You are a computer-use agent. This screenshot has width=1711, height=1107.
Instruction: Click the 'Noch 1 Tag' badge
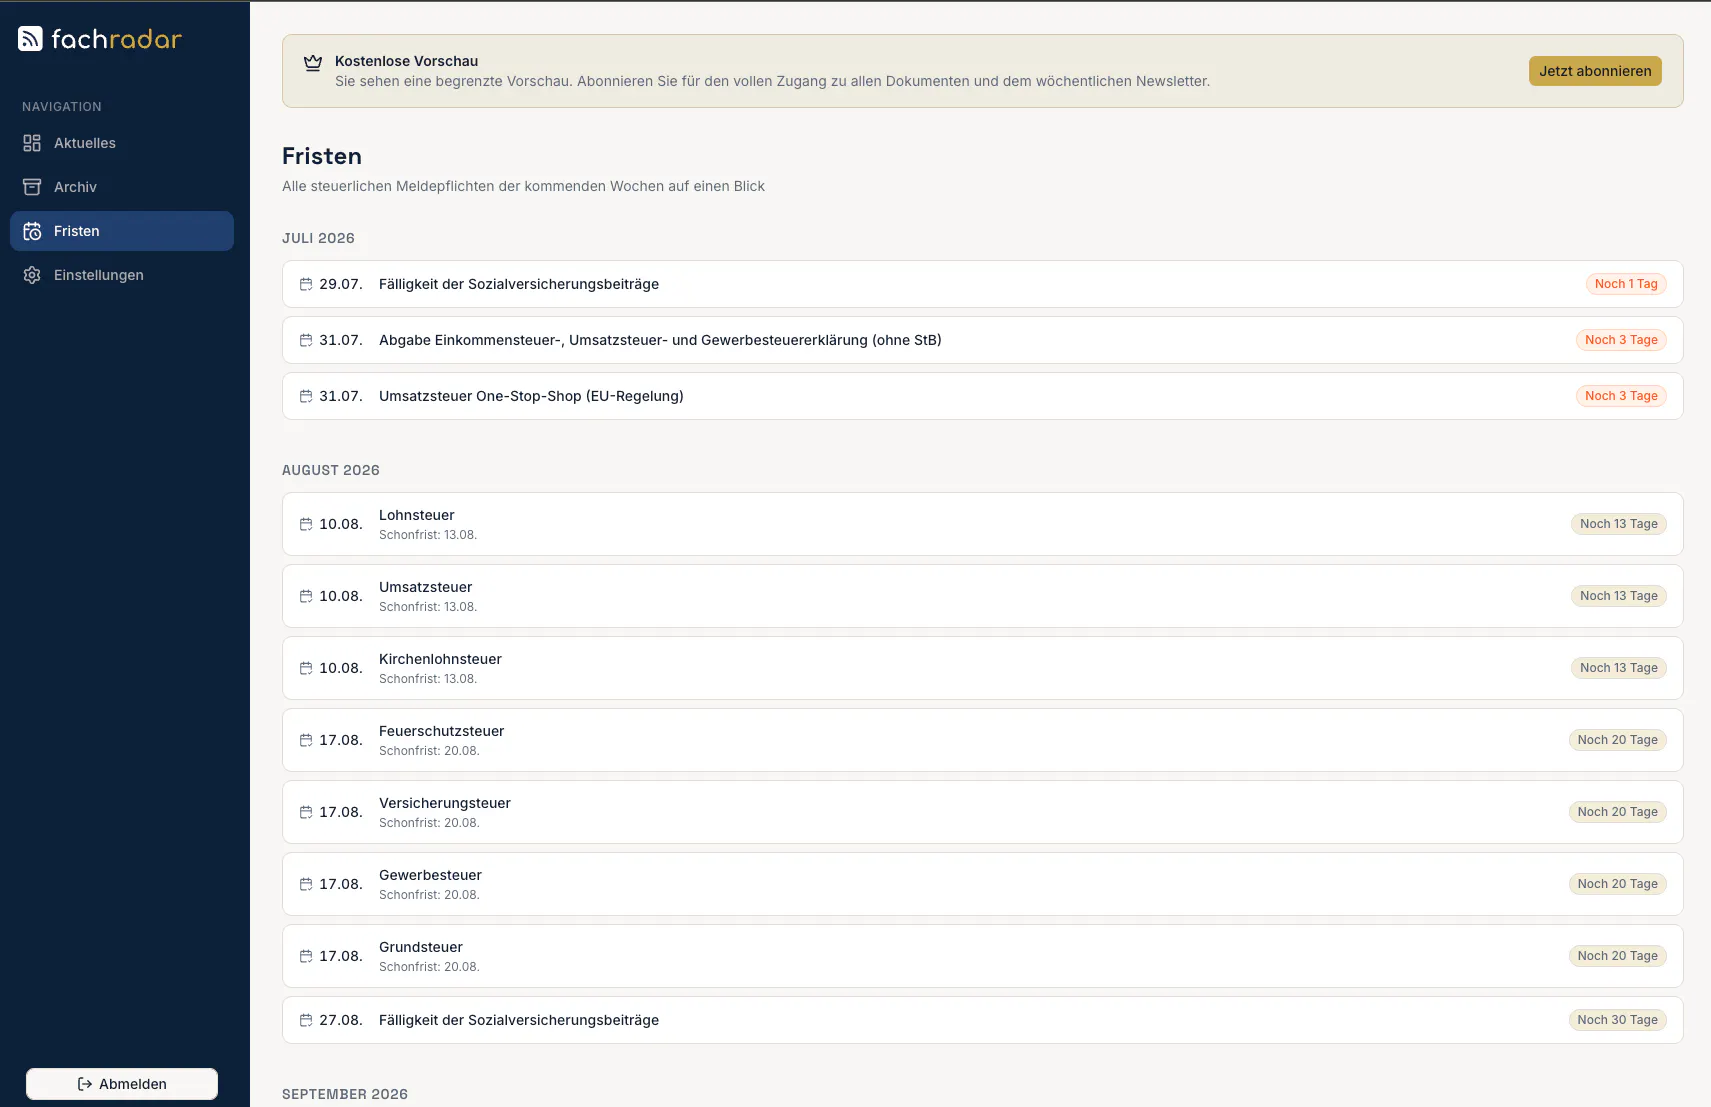coord(1626,284)
